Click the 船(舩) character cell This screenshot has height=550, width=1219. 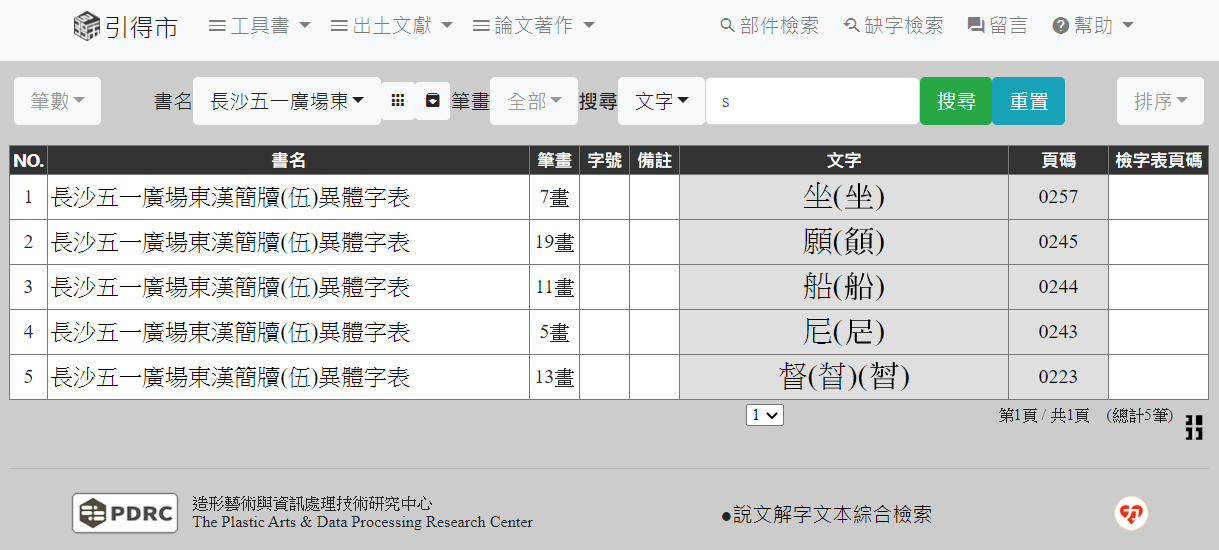coord(844,287)
